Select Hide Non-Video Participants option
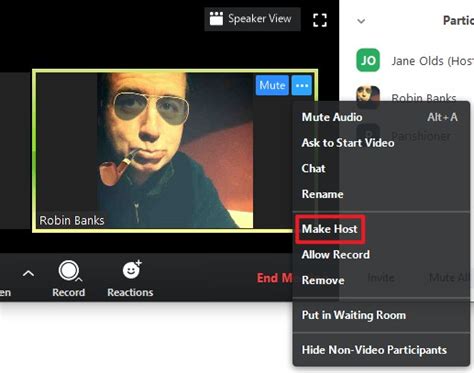 pyautogui.click(x=381, y=350)
